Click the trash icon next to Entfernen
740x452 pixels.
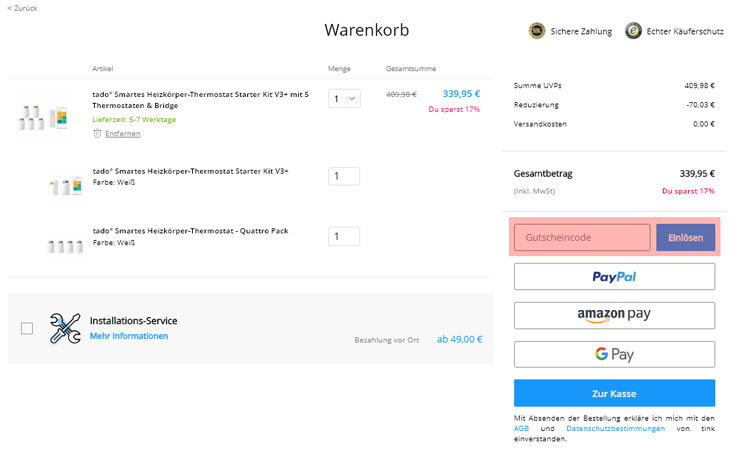[97, 134]
